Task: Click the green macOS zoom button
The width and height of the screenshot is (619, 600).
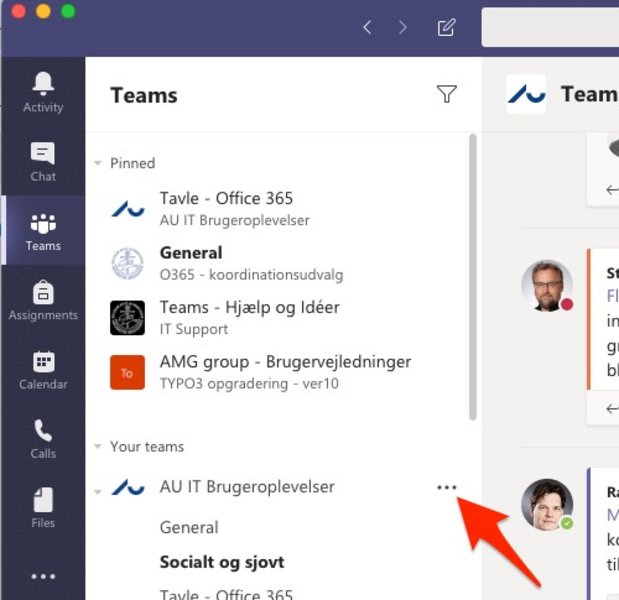Action: (68, 11)
